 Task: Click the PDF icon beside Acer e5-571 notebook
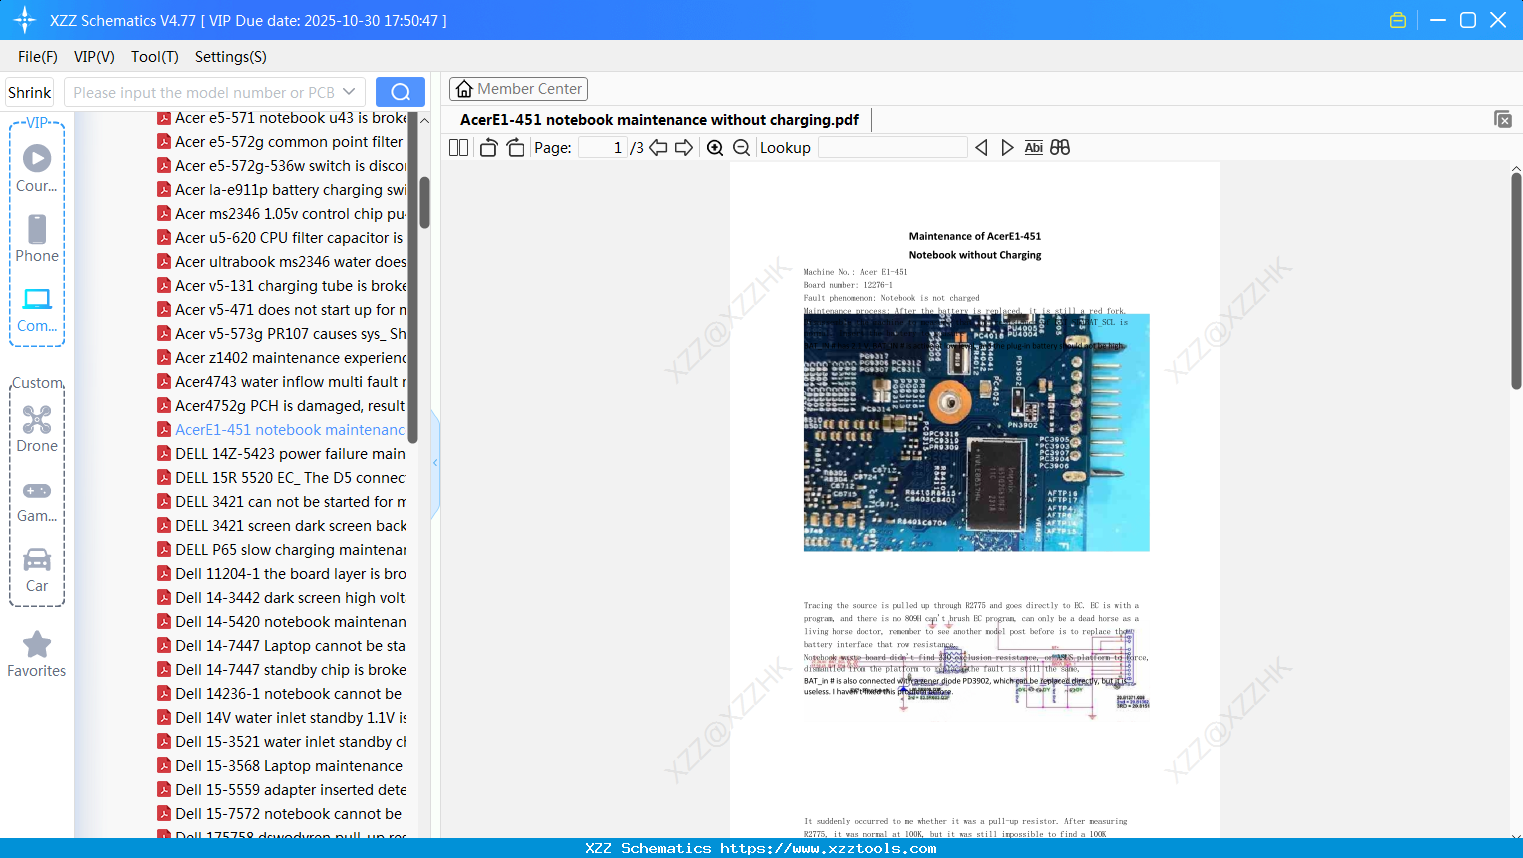click(164, 118)
